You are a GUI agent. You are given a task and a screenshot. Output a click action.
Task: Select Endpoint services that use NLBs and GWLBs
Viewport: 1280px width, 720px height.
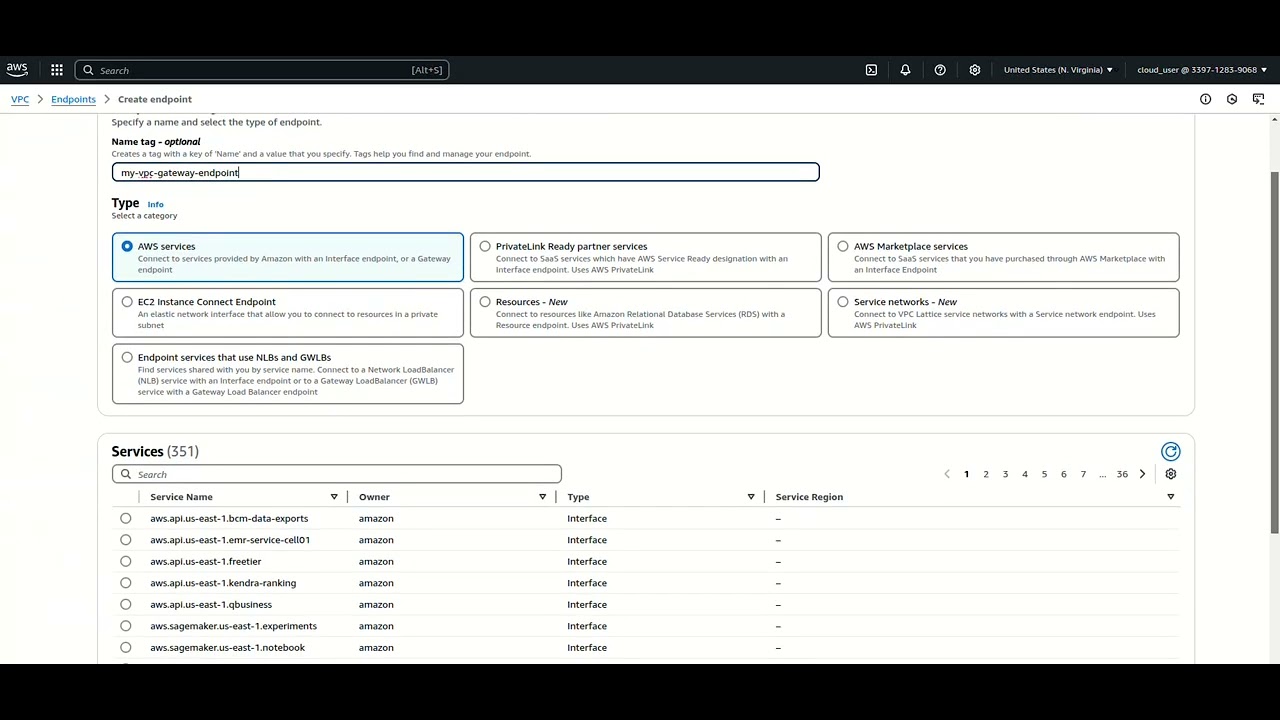[x=288, y=374]
